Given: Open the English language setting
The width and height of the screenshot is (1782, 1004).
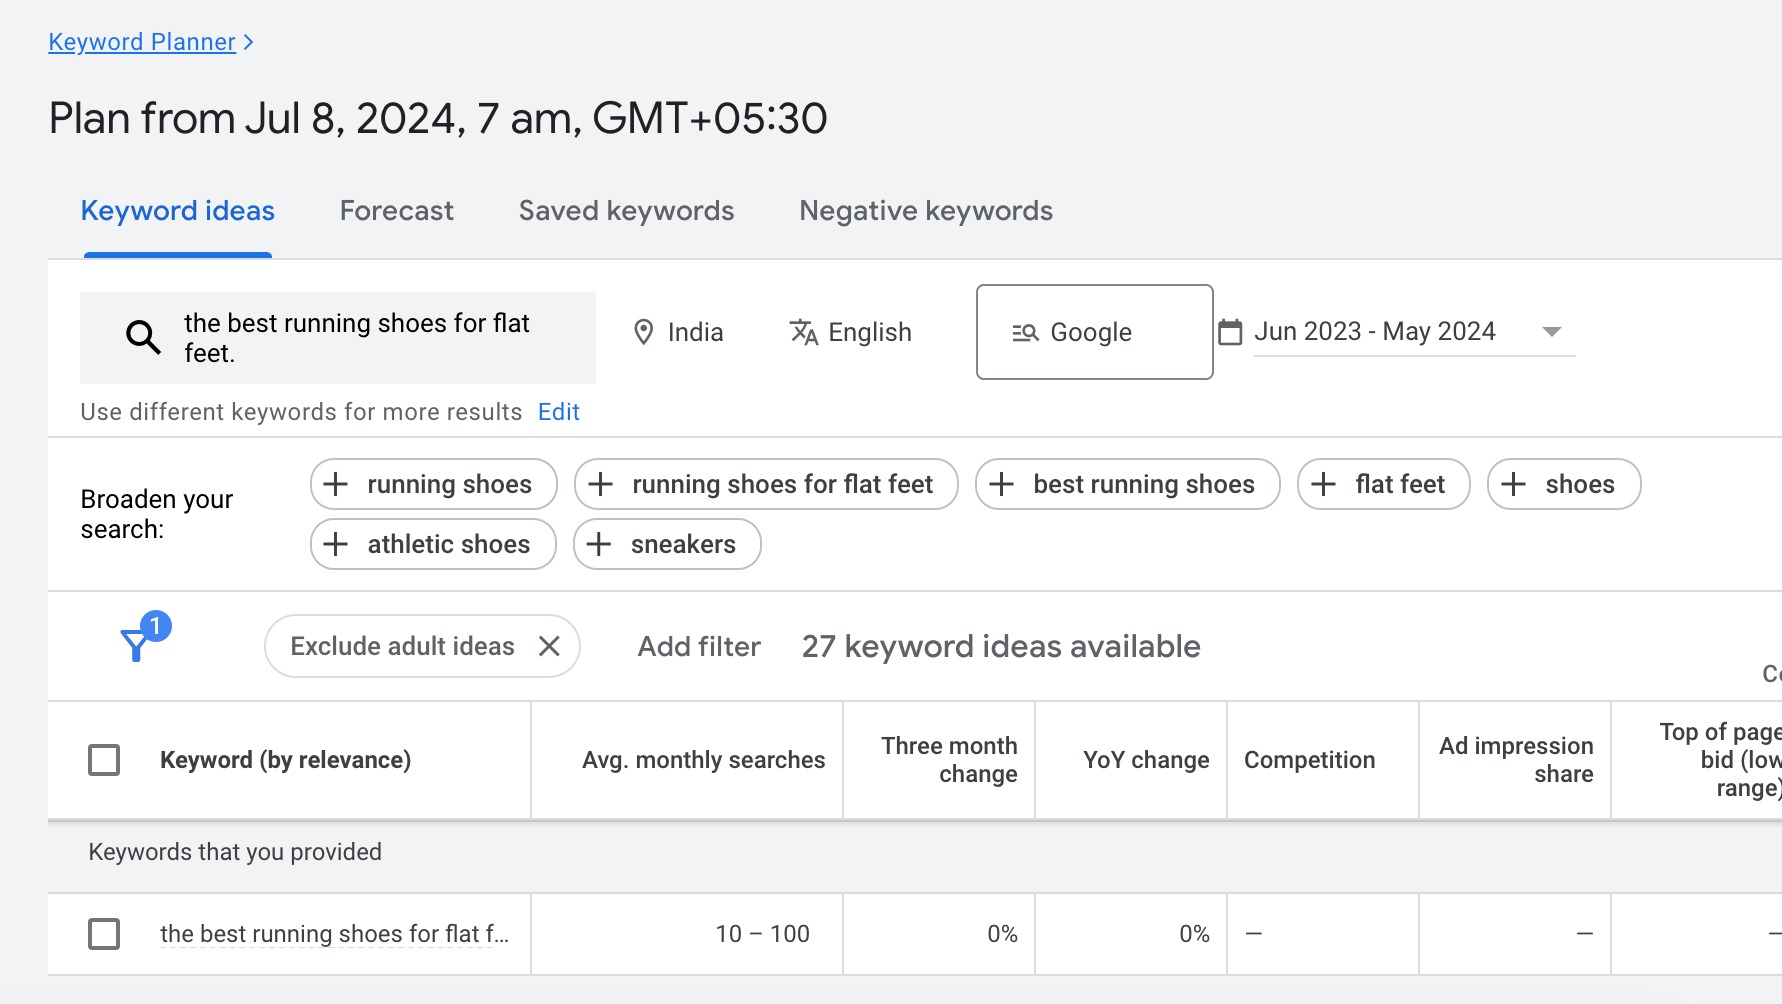Looking at the screenshot, I should tap(850, 332).
